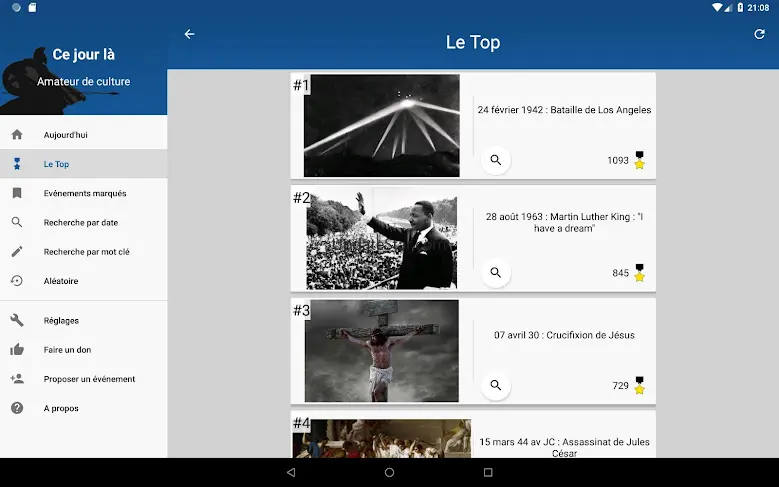
Task: Open Aujourd'hui from the side menu
Action: click(x=66, y=135)
